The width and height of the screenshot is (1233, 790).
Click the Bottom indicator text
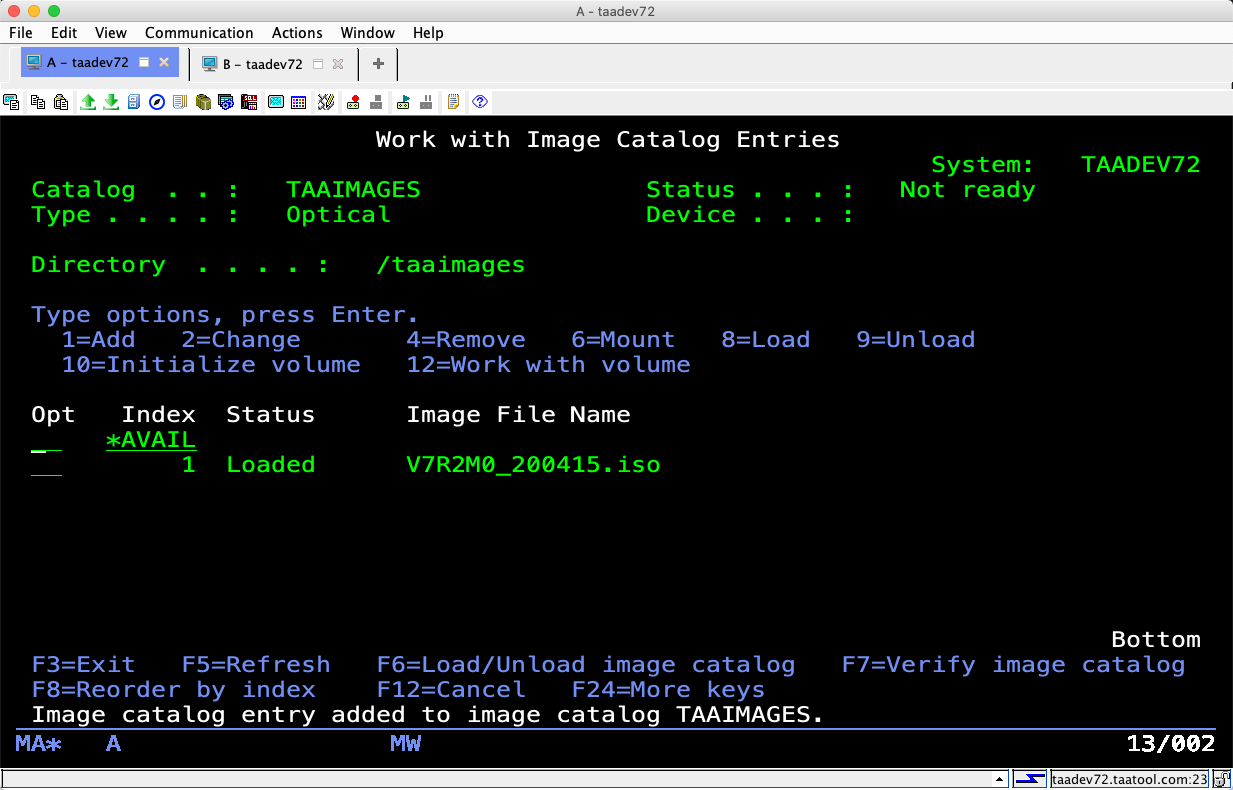[x=1156, y=640]
